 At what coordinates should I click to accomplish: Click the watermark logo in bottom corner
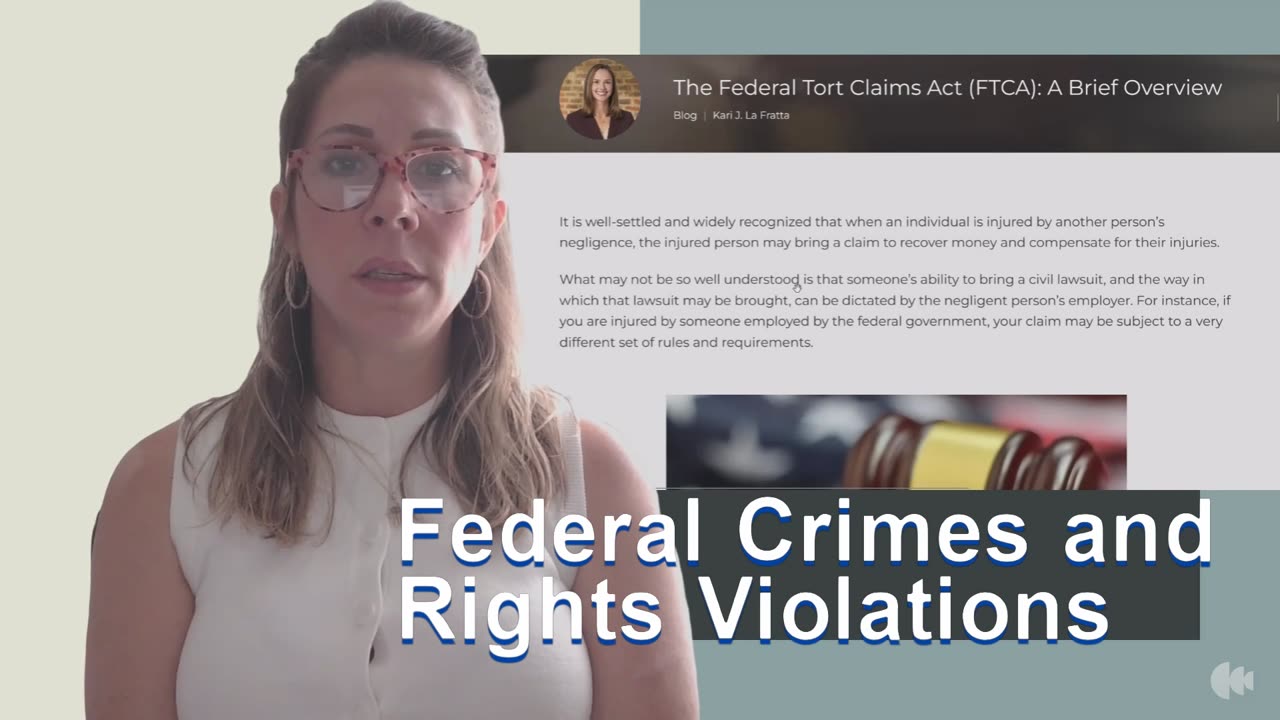pyautogui.click(x=1232, y=681)
